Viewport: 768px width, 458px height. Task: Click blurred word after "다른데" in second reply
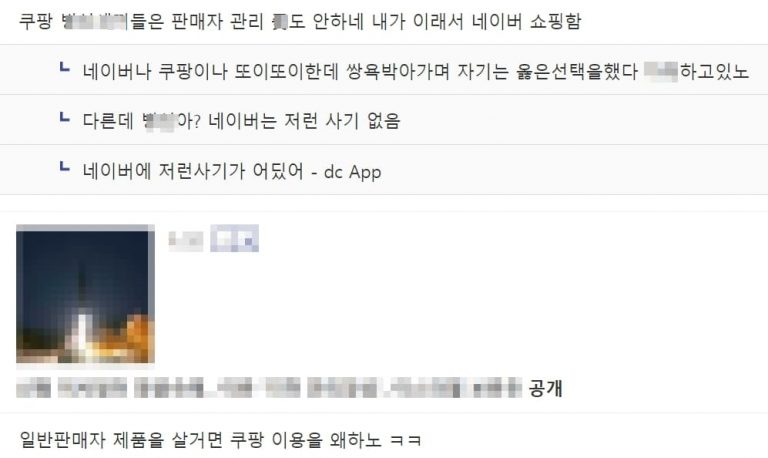(x=159, y=121)
